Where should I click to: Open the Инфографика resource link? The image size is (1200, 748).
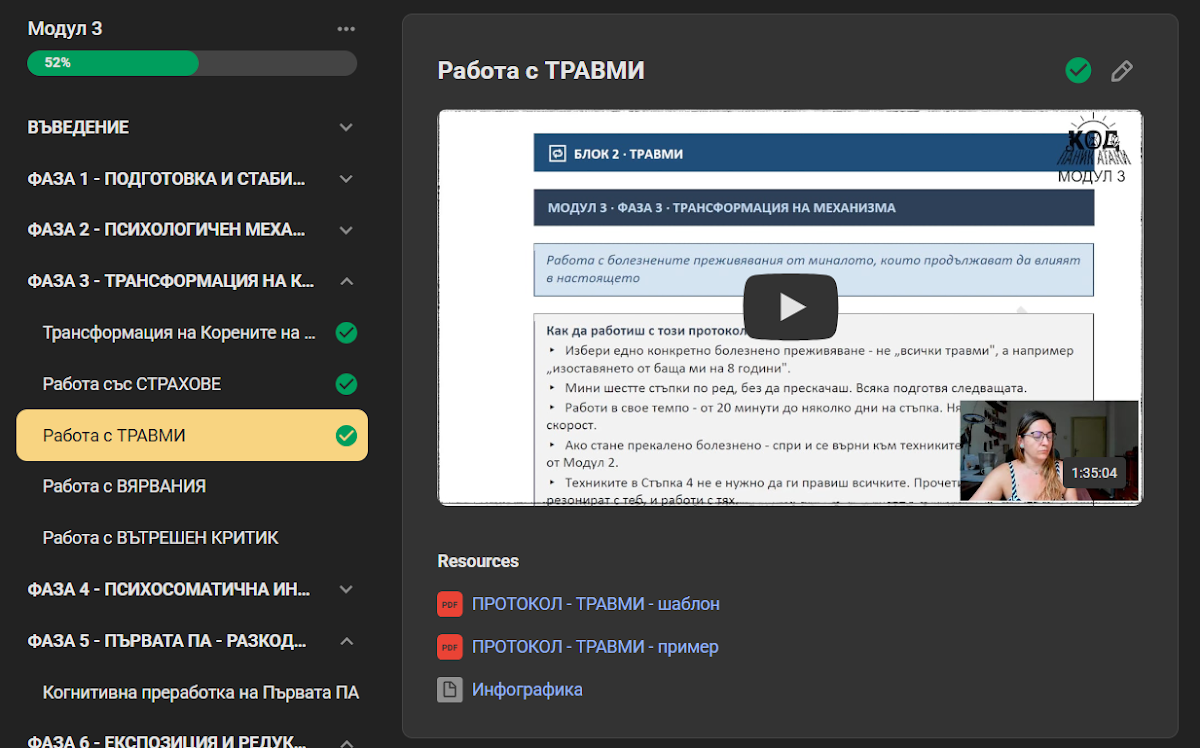point(527,690)
